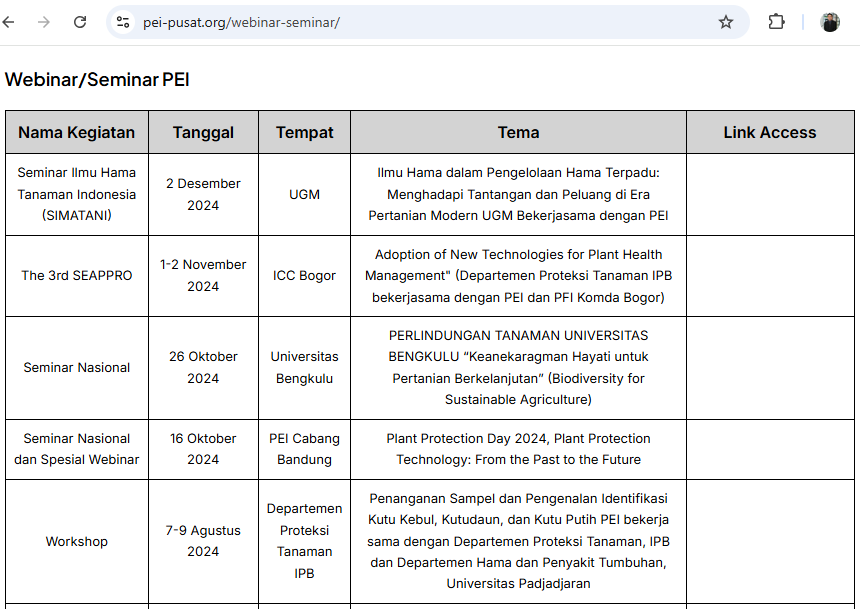This screenshot has height=609, width=860.
Task: Open the Extensions puzzle icon
Action: coord(776,22)
